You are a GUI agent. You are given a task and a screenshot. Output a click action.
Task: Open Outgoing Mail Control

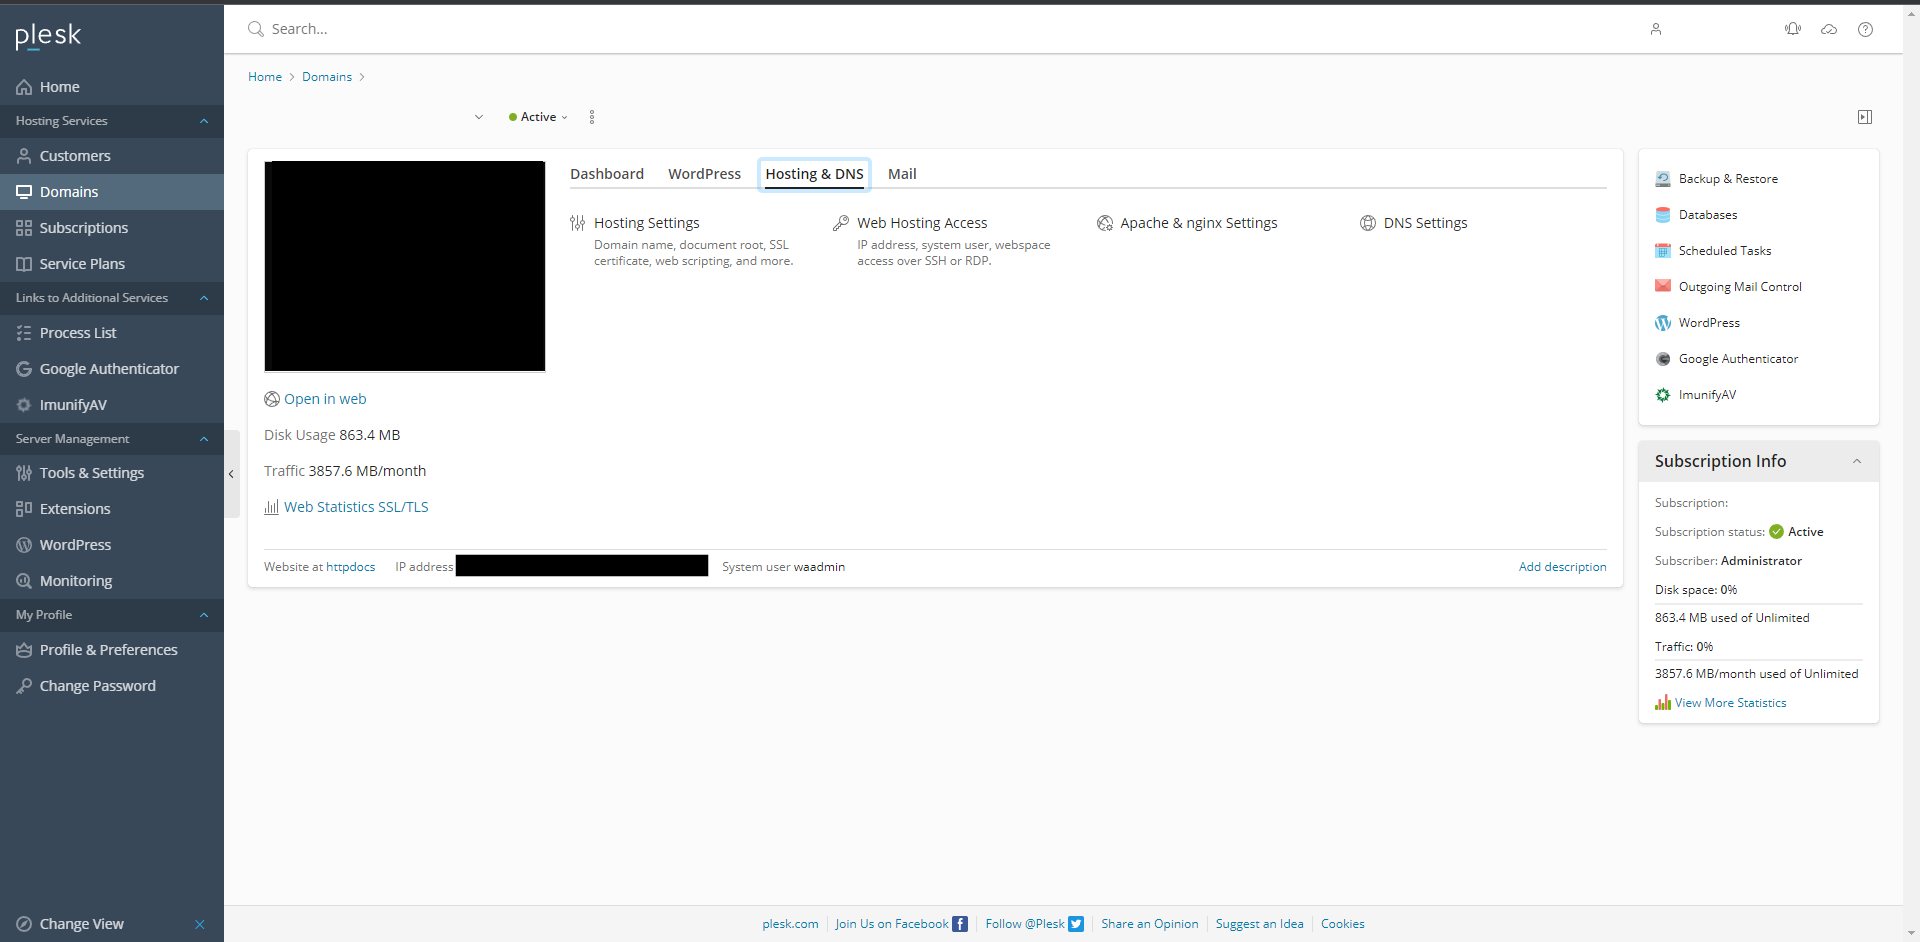tap(1739, 287)
